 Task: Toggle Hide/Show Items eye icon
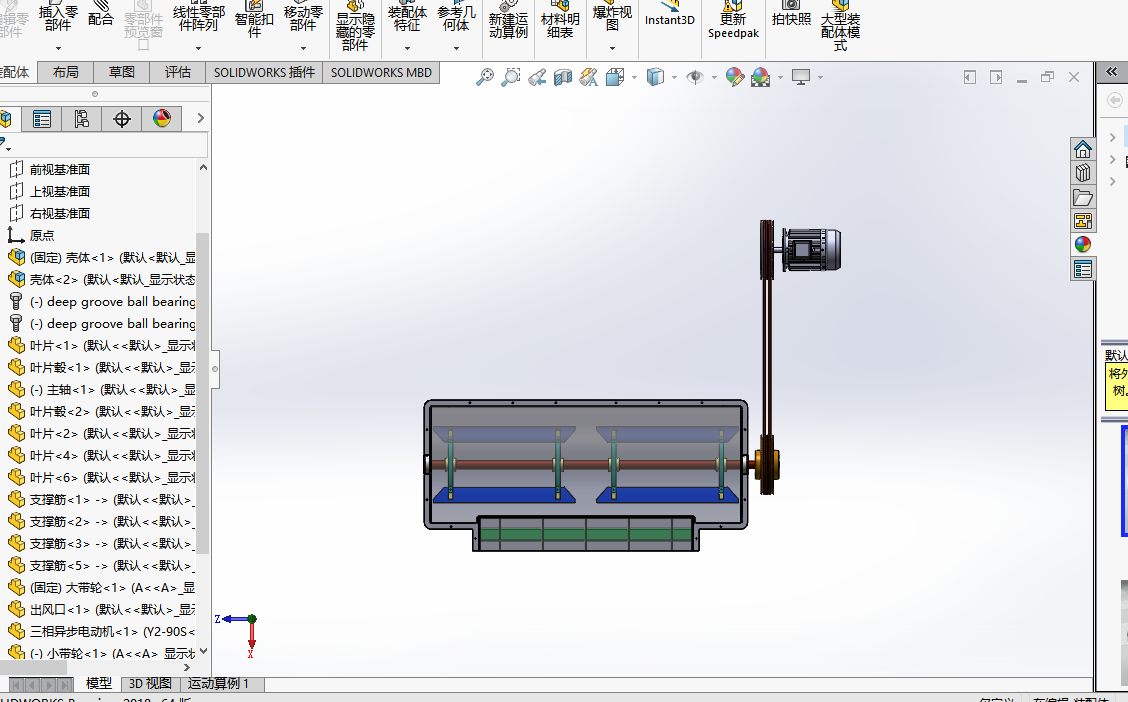(x=695, y=77)
